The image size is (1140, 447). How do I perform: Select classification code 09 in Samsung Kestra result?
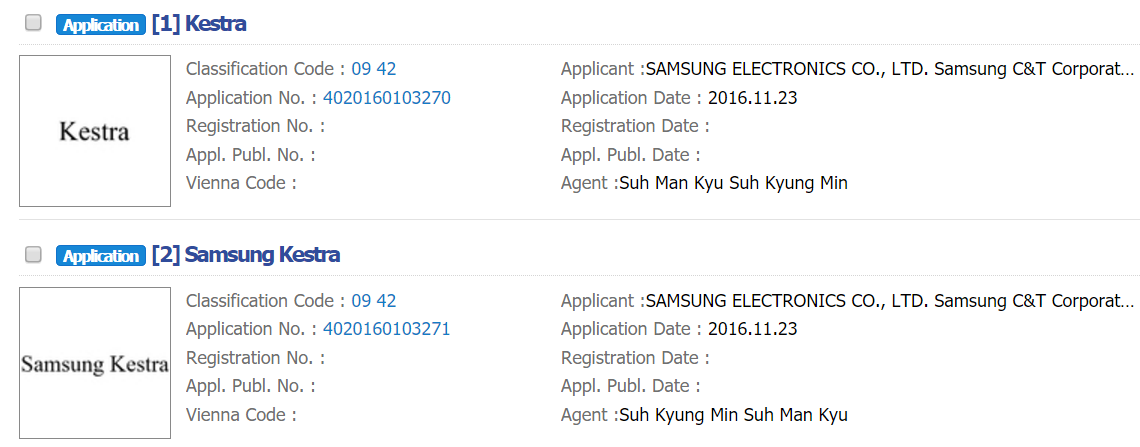point(361,302)
